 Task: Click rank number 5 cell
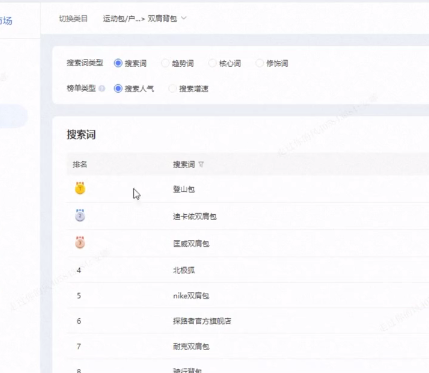pos(79,296)
